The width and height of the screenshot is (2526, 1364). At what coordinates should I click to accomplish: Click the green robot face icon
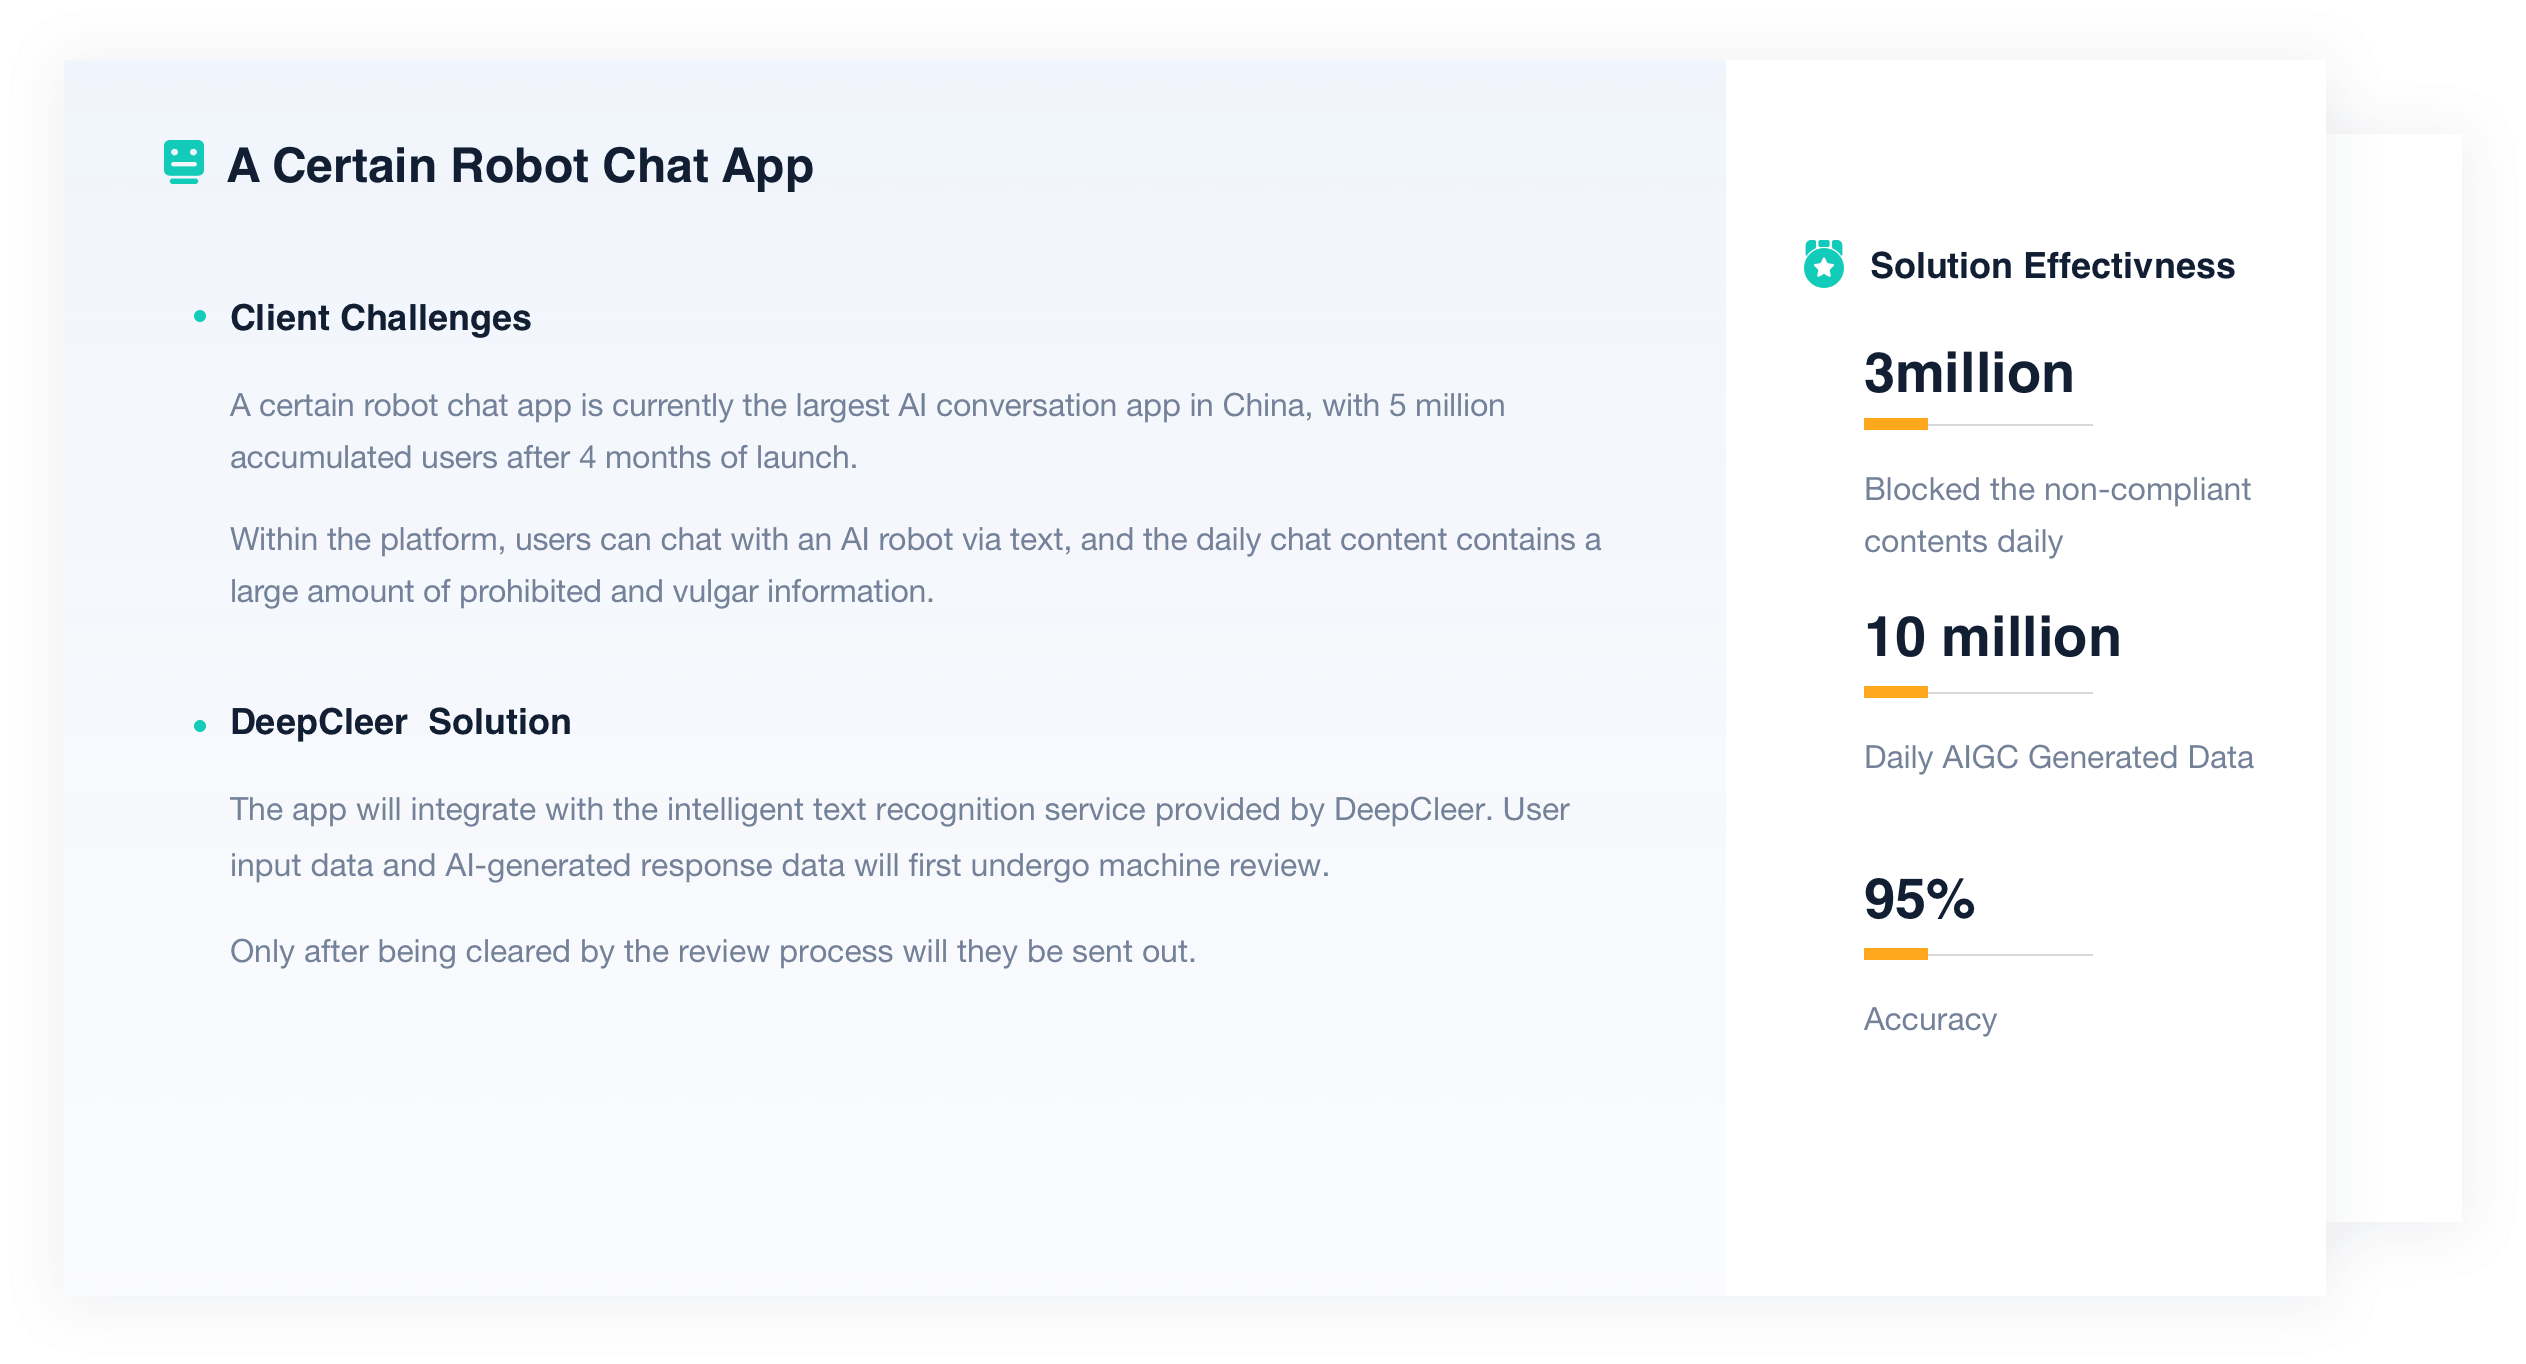click(184, 161)
